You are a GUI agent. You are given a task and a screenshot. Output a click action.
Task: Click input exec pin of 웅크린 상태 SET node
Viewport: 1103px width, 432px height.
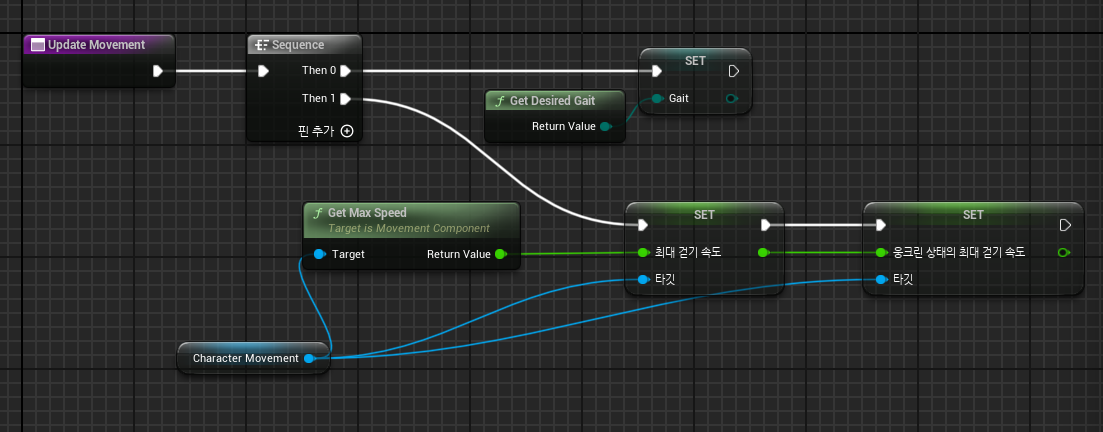click(881, 225)
